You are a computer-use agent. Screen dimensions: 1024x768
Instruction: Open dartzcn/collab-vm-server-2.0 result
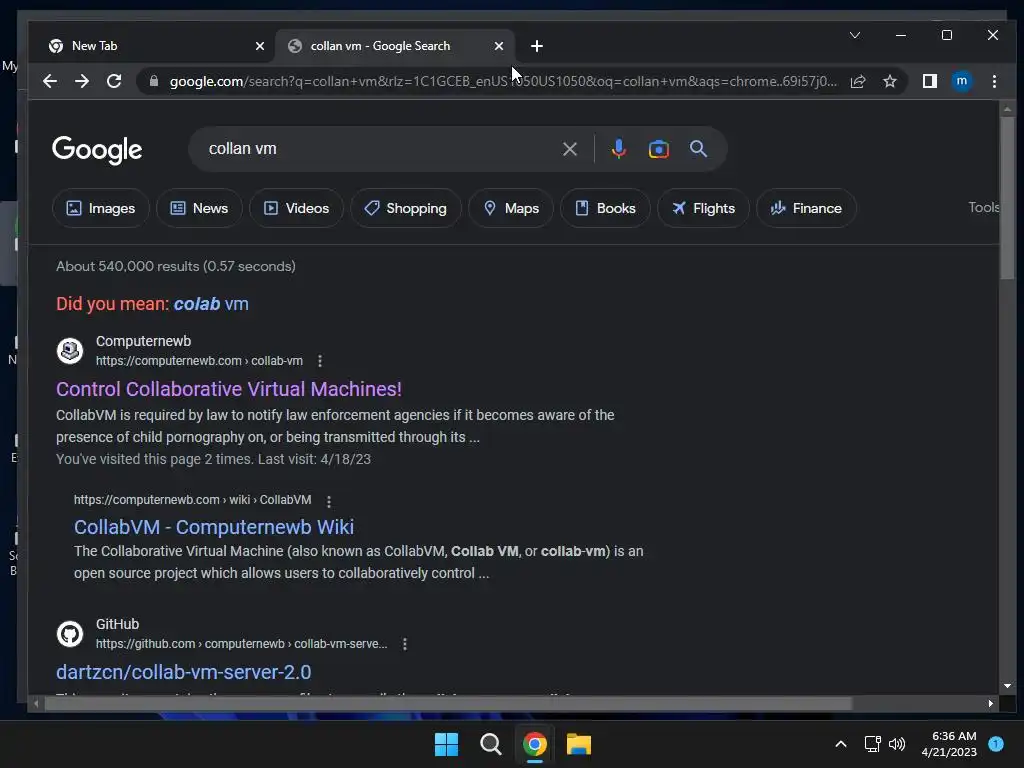click(184, 672)
